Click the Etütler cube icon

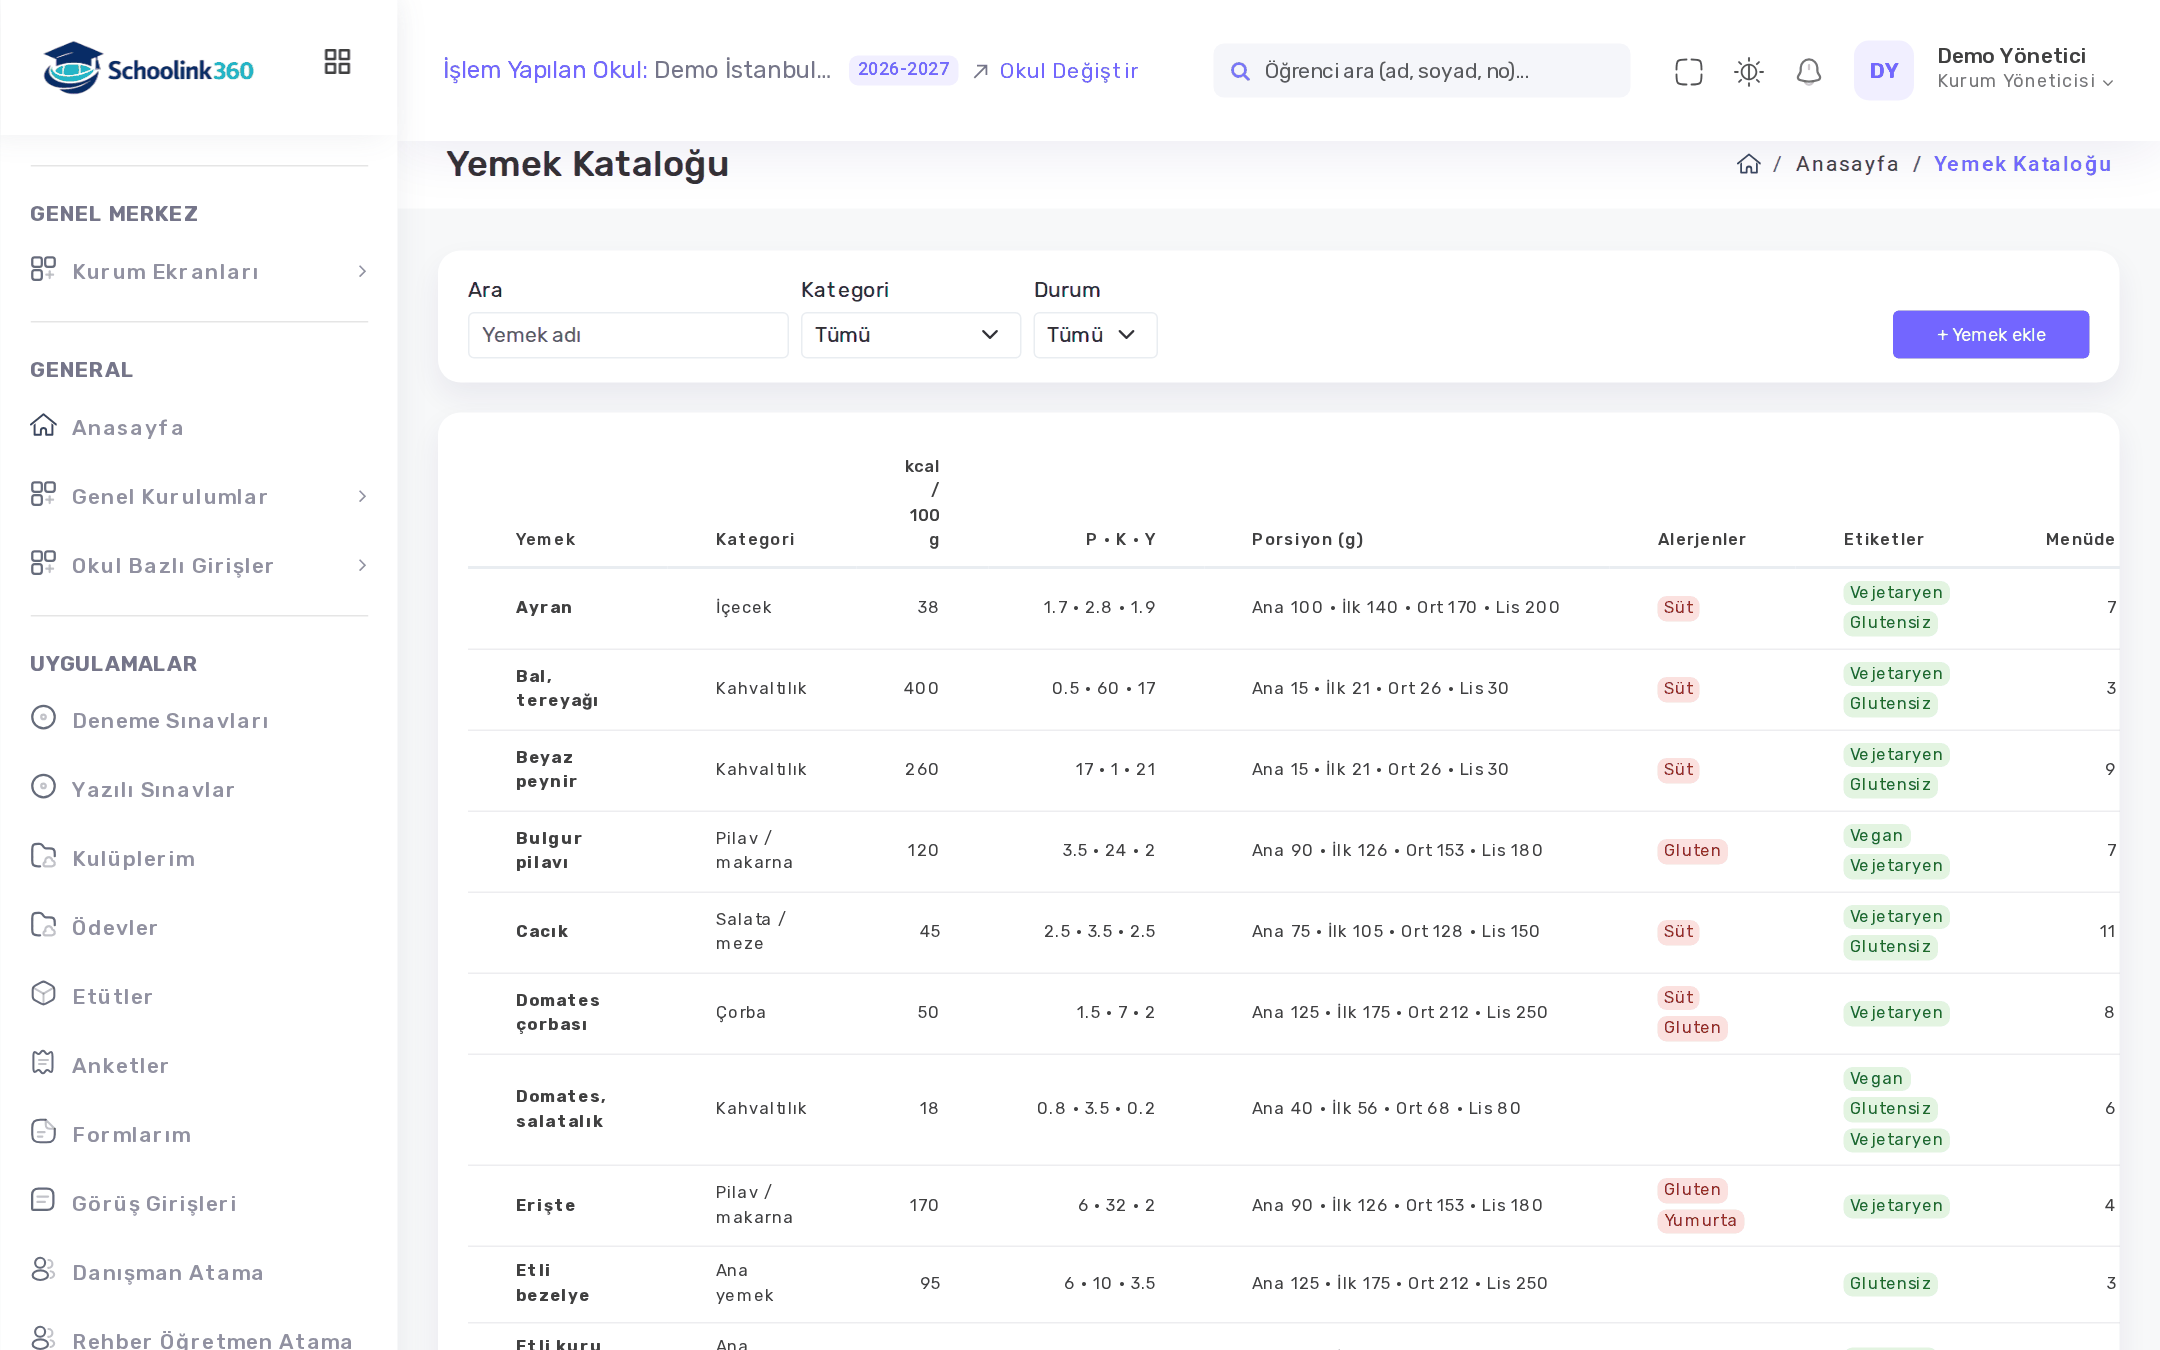click(x=43, y=994)
